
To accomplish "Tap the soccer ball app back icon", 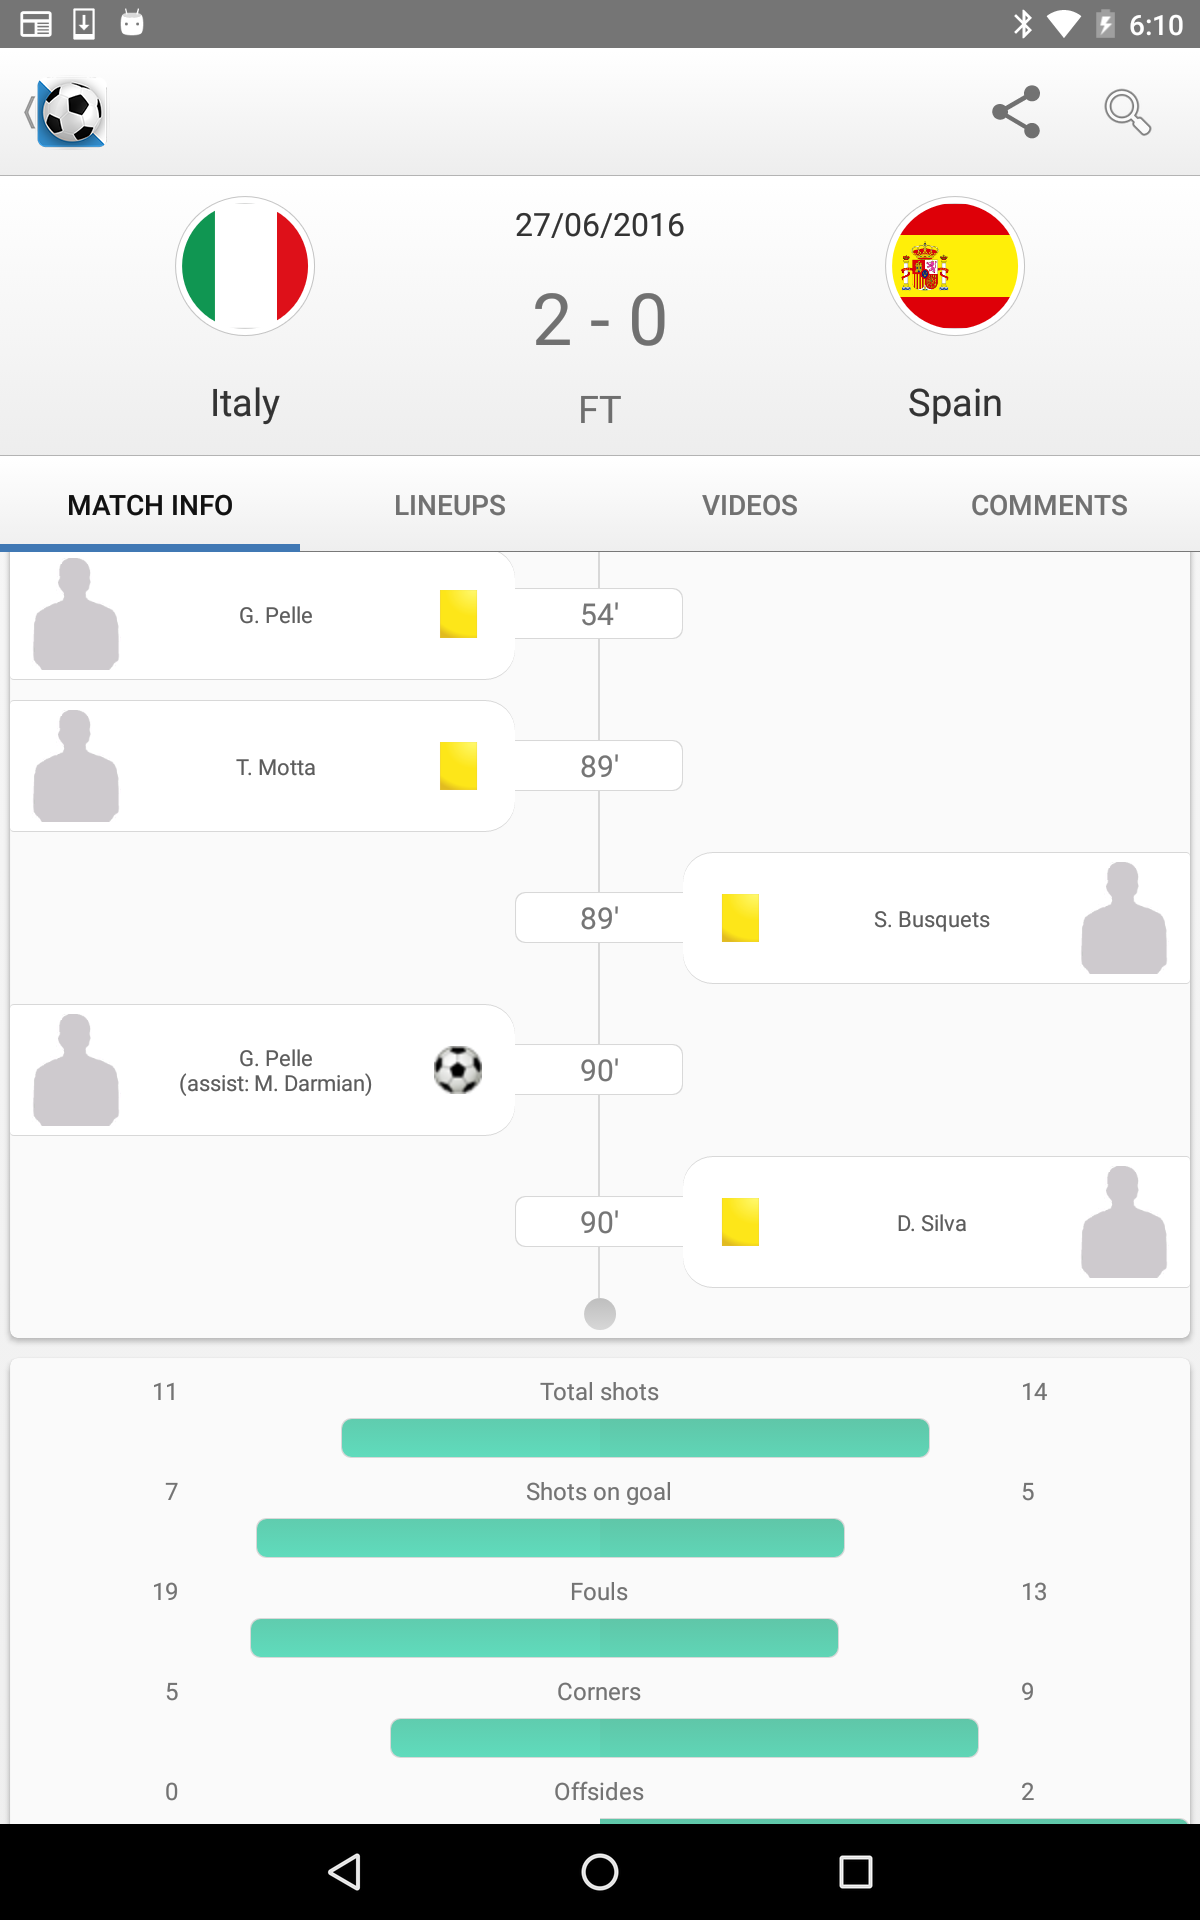I will point(66,112).
